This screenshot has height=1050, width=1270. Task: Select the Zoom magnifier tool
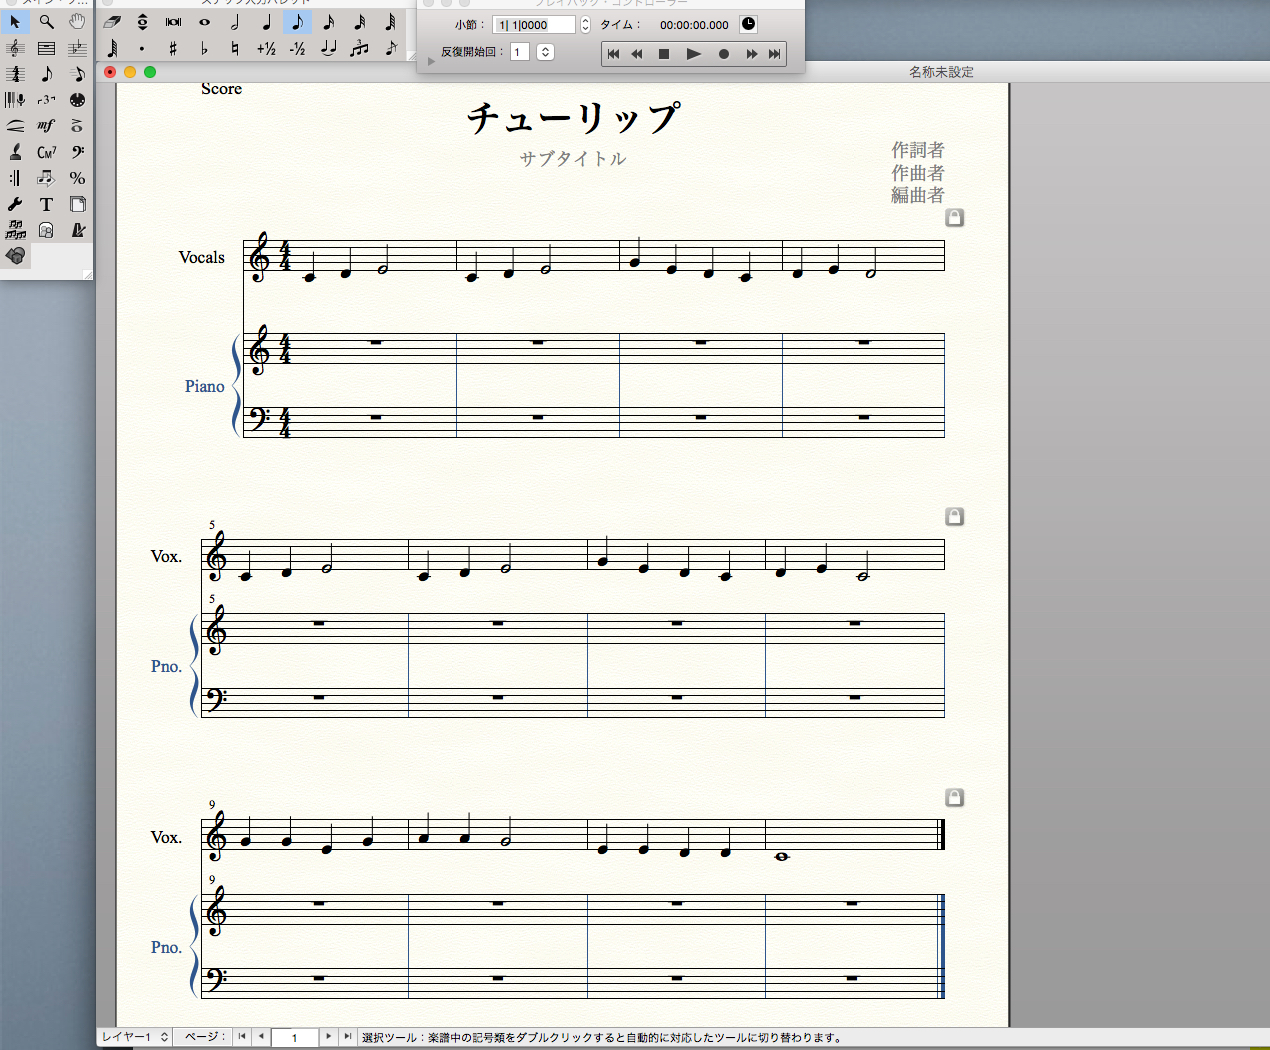tap(46, 21)
